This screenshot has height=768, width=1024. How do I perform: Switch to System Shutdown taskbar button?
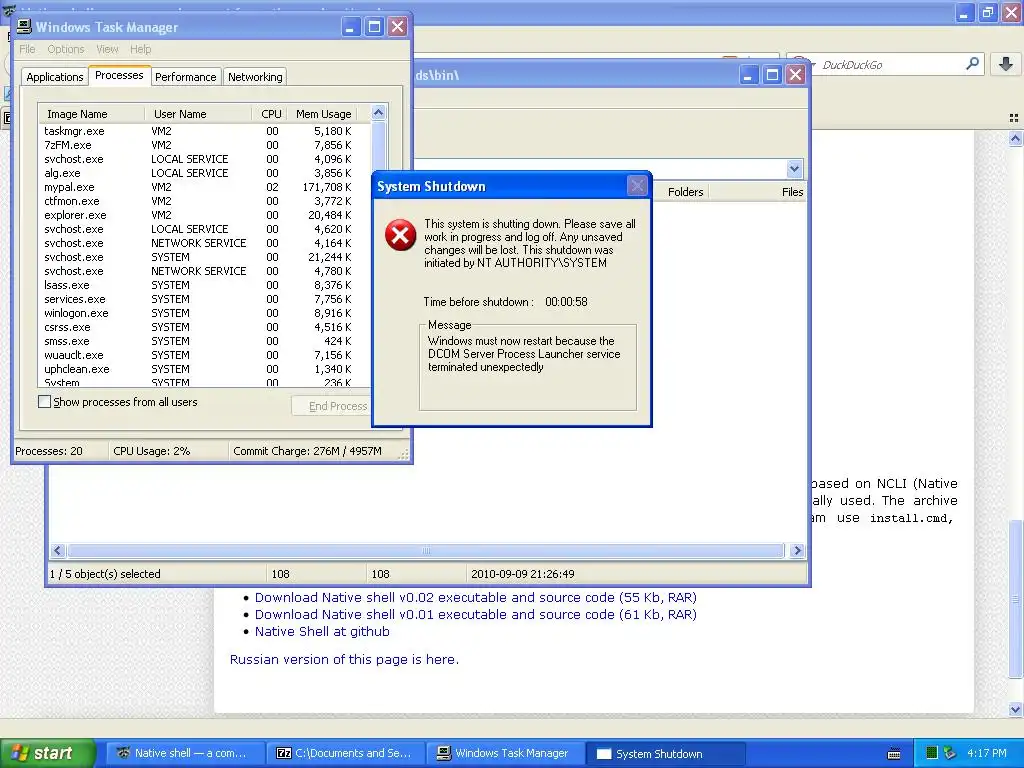click(665, 753)
